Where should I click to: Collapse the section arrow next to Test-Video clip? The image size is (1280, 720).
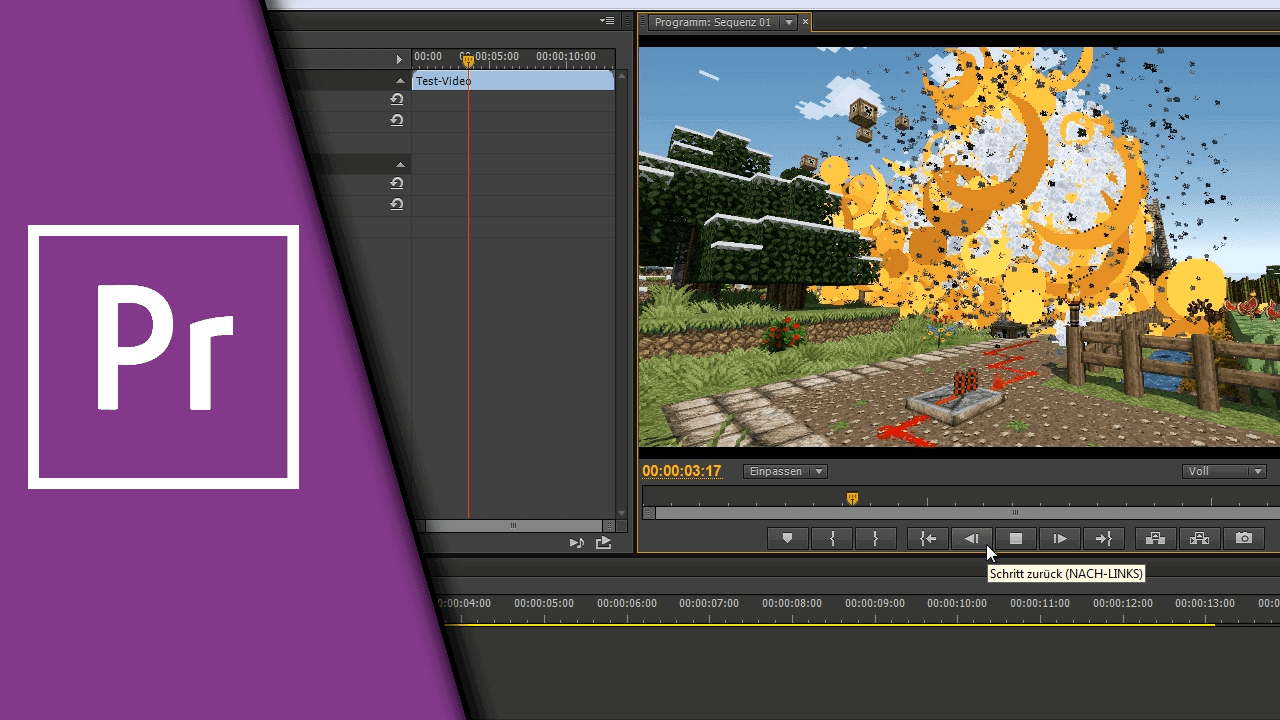pyautogui.click(x=401, y=81)
